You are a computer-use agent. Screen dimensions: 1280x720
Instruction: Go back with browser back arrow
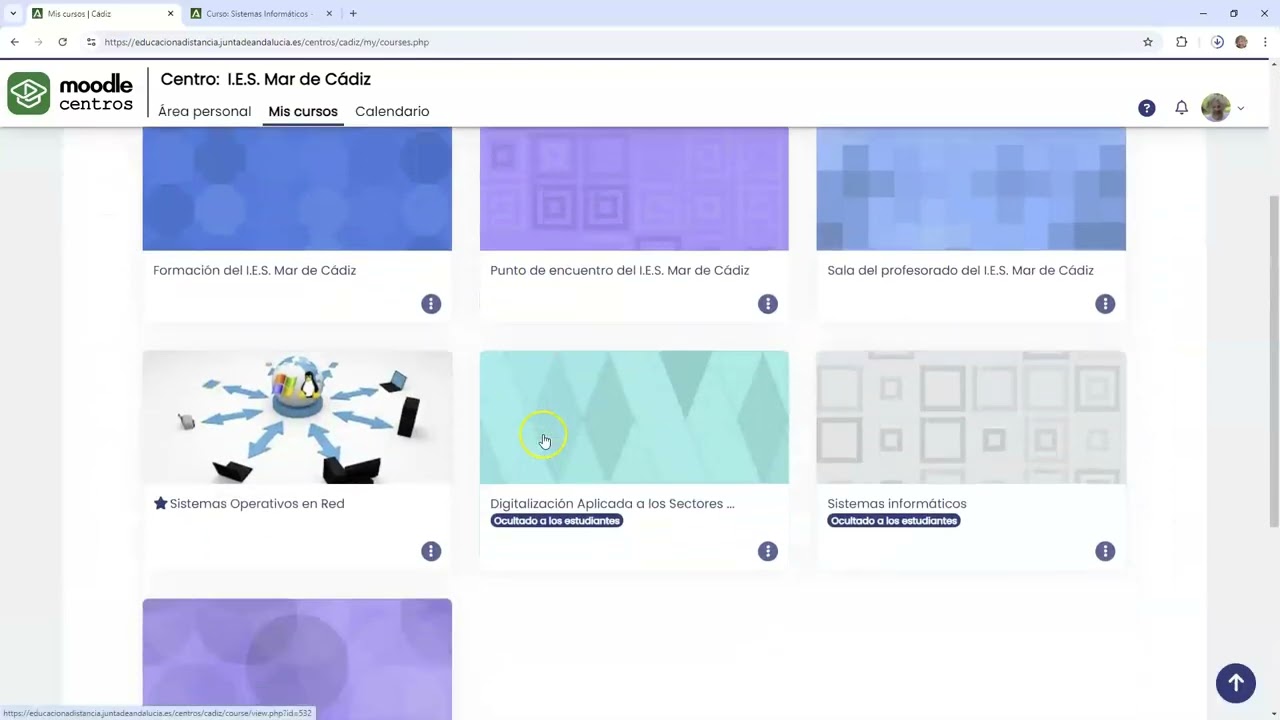tap(14, 42)
